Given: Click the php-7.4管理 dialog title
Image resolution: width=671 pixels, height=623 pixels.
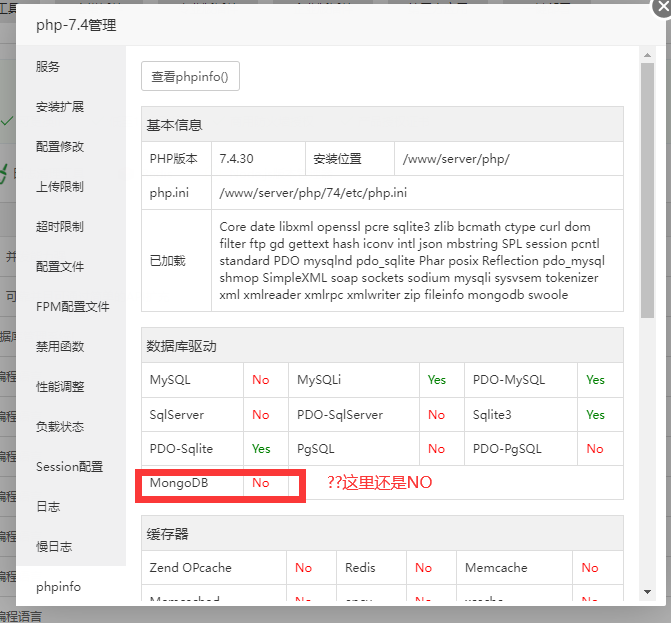Looking at the screenshot, I should [76, 25].
